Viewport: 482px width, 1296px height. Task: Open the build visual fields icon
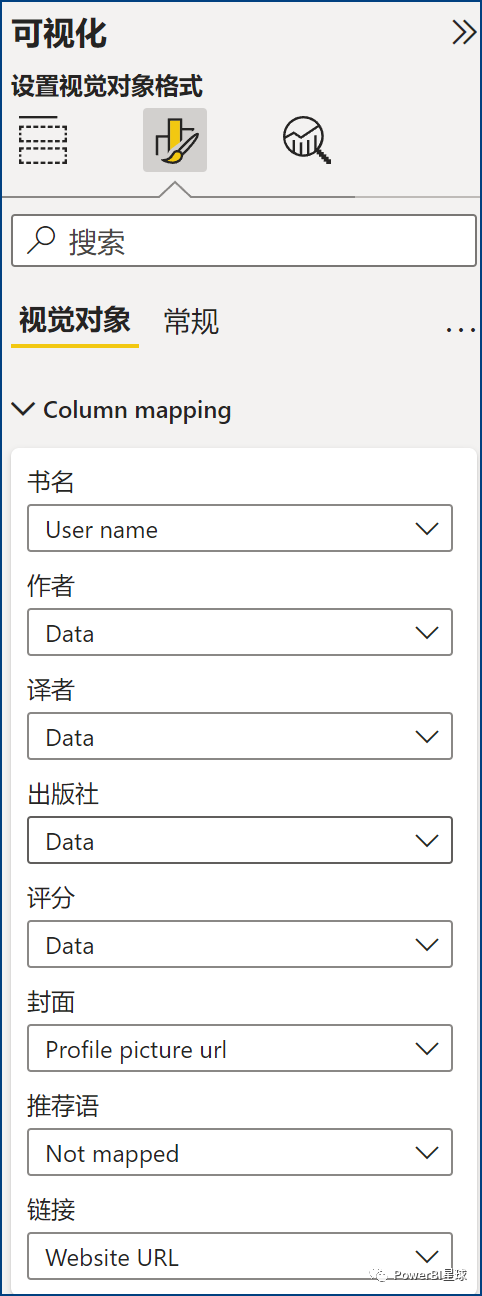(x=43, y=140)
